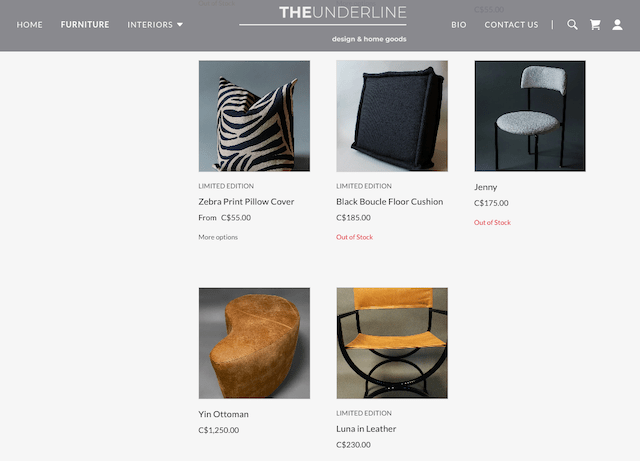Click the Luna leather chair image
Image resolution: width=640 pixels, height=461 pixels.
tap(392, 343)
